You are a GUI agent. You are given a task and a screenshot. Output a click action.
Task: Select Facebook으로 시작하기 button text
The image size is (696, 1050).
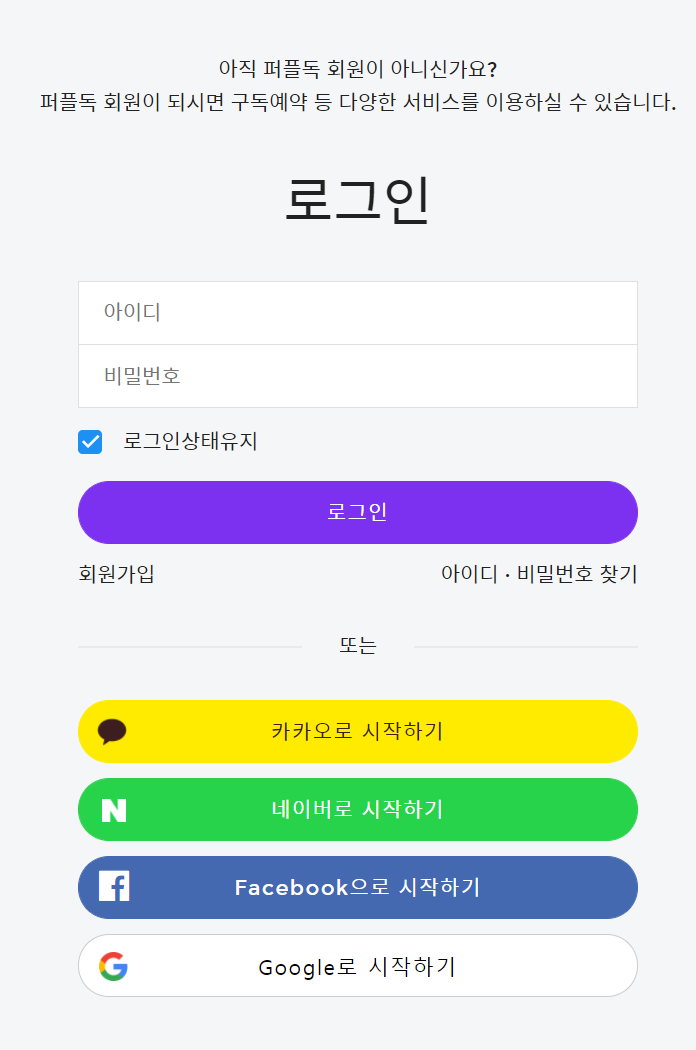tap(357, 887)
